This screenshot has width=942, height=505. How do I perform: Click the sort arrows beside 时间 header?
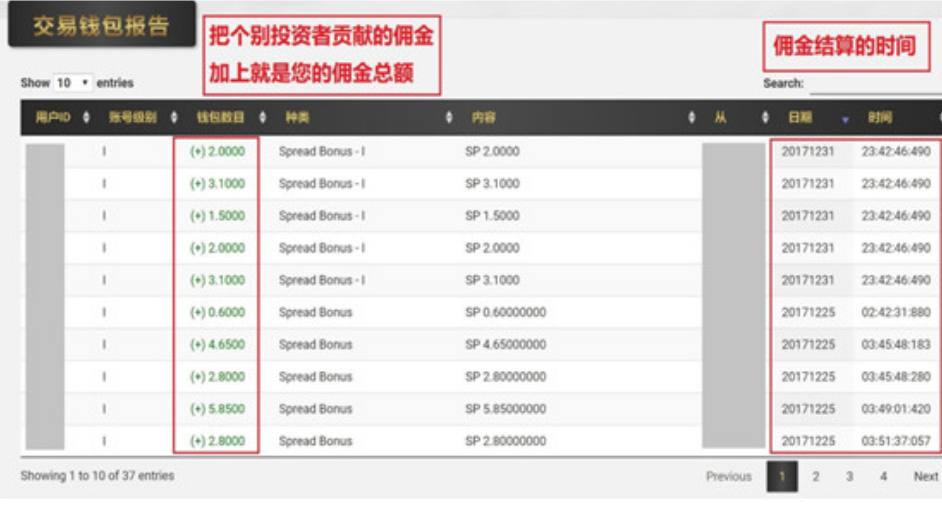click(x=938, y=118)
